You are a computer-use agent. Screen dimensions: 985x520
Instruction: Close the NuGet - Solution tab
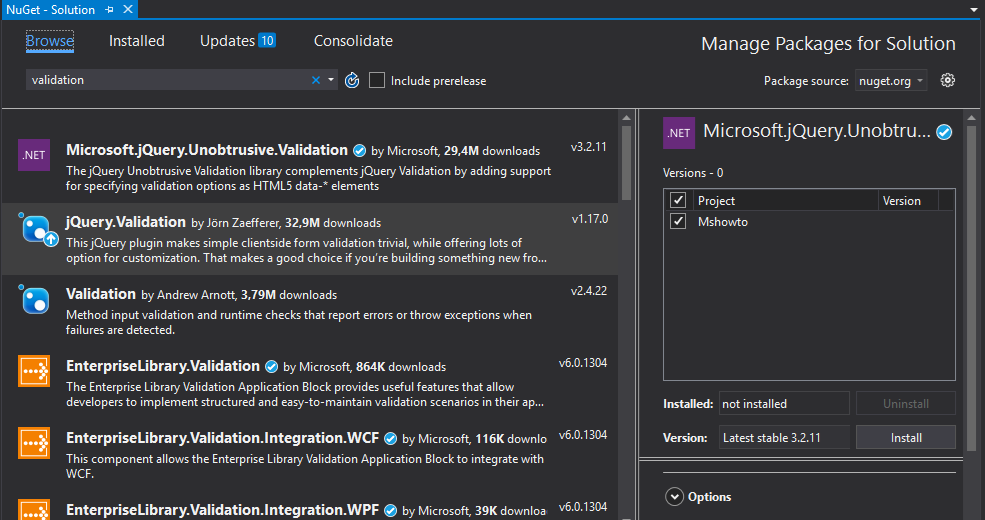pyautogui.click(x=128, y=9)
